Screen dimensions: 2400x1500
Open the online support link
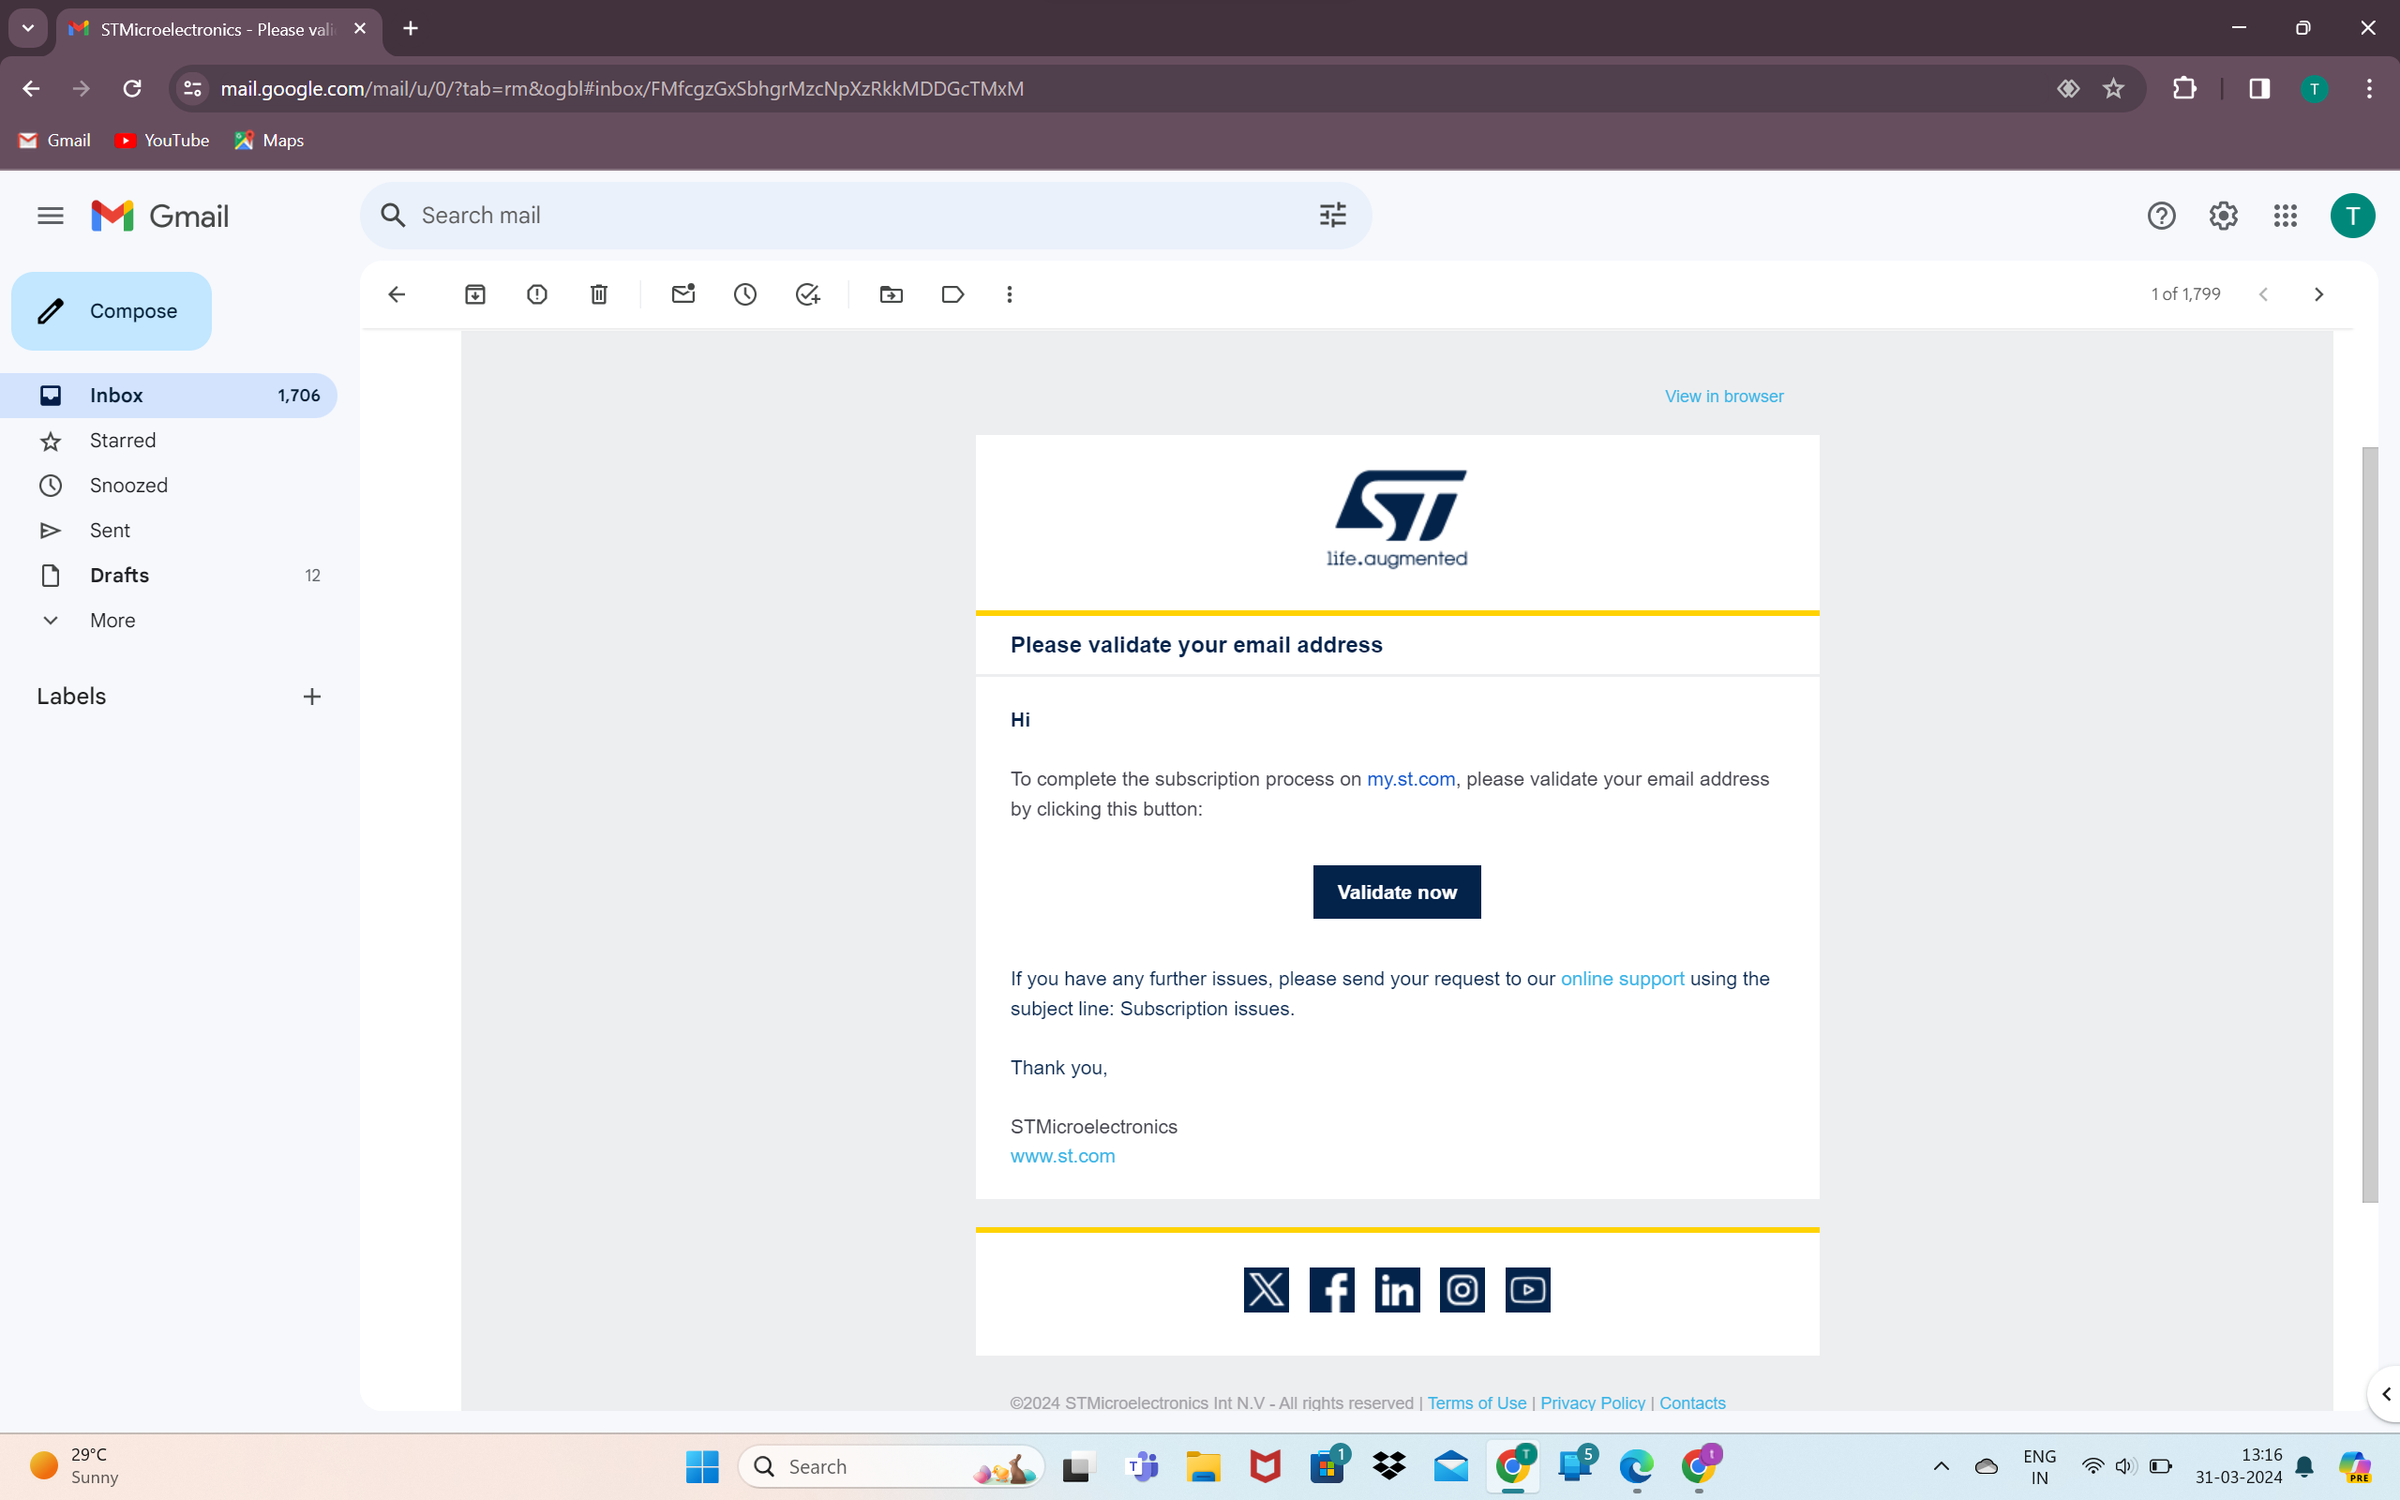[x=1621, y=979]
